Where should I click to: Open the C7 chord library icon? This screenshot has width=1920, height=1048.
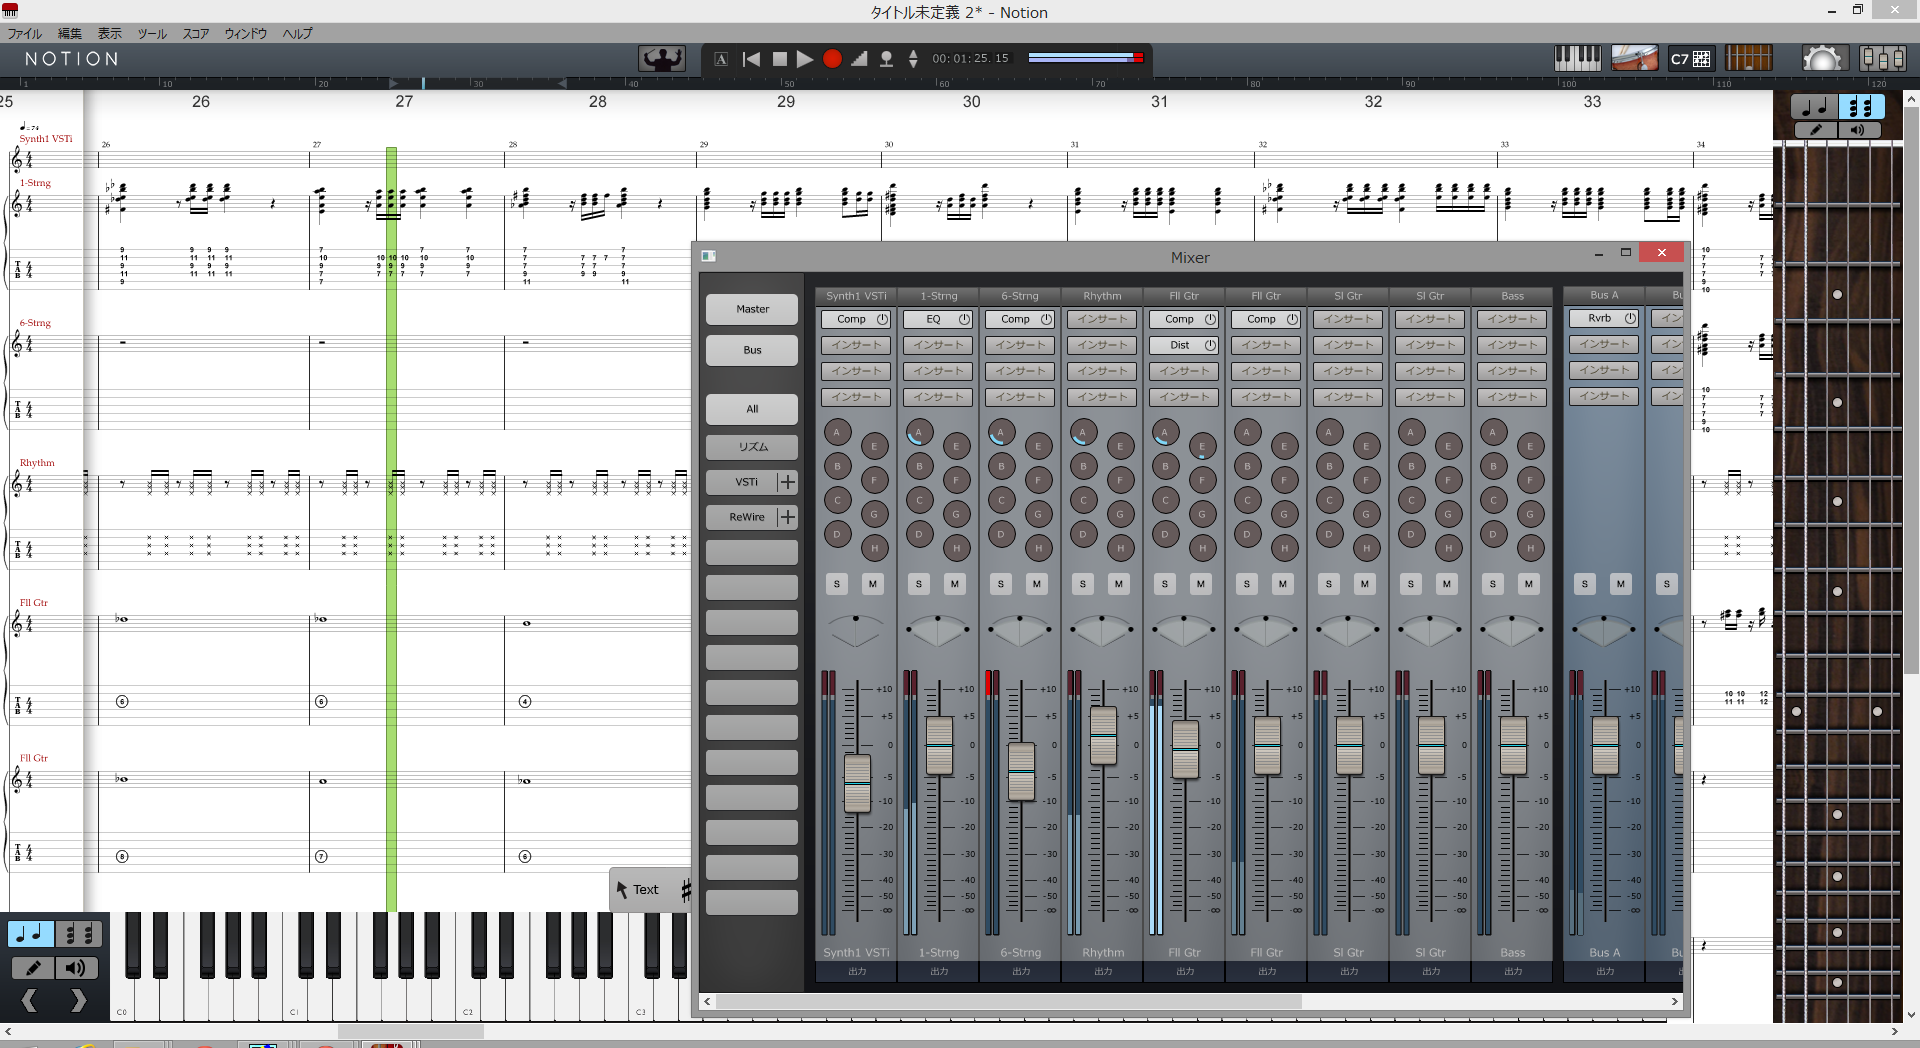pos(1691,59)
